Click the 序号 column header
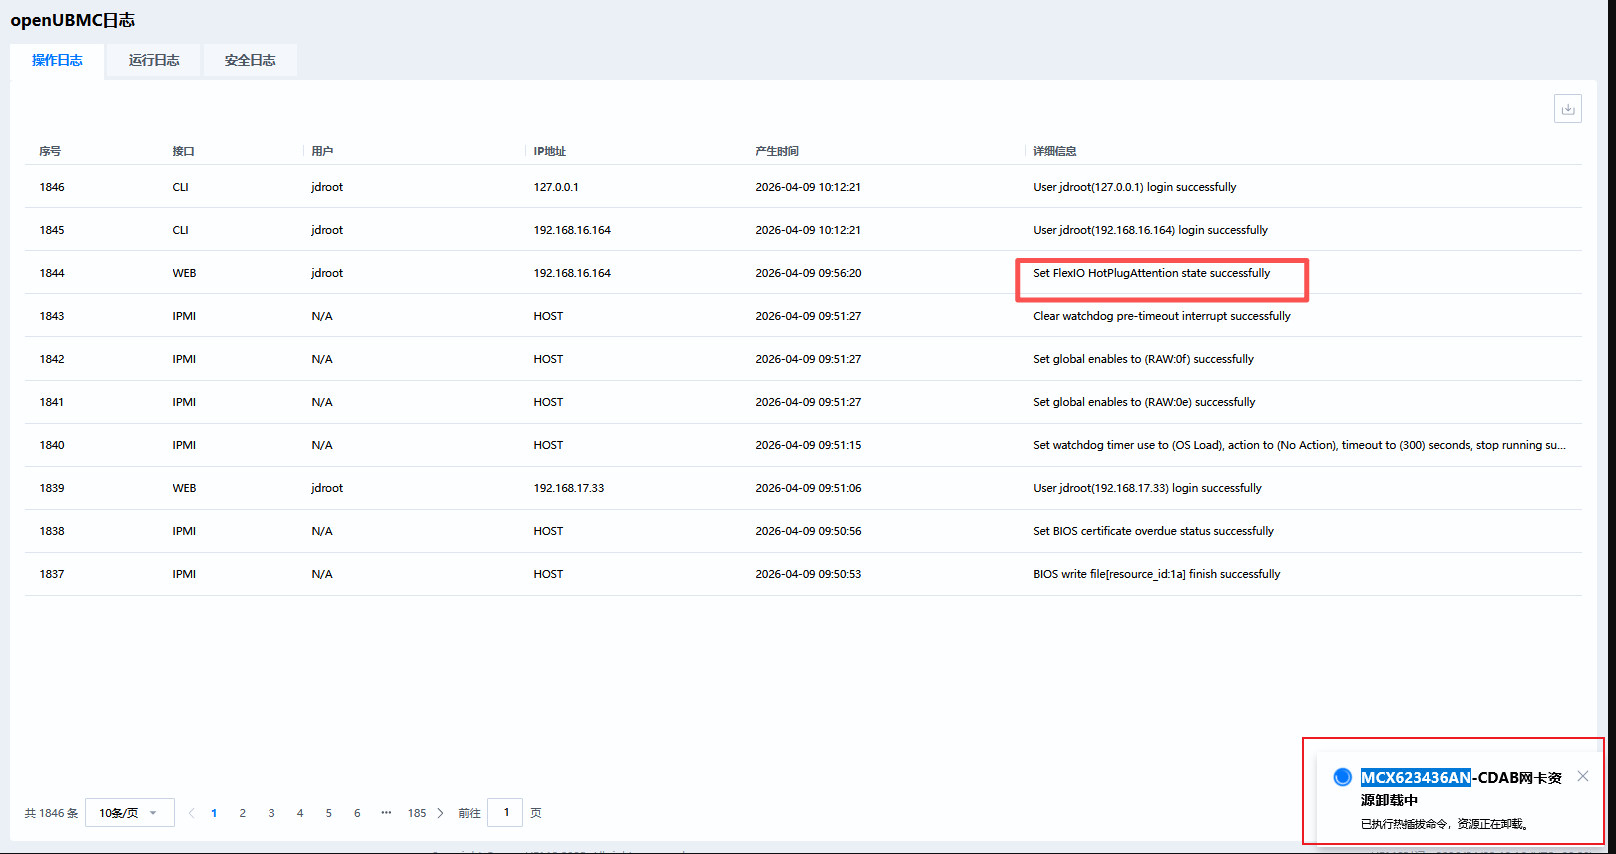 click(x=50, y=151)
